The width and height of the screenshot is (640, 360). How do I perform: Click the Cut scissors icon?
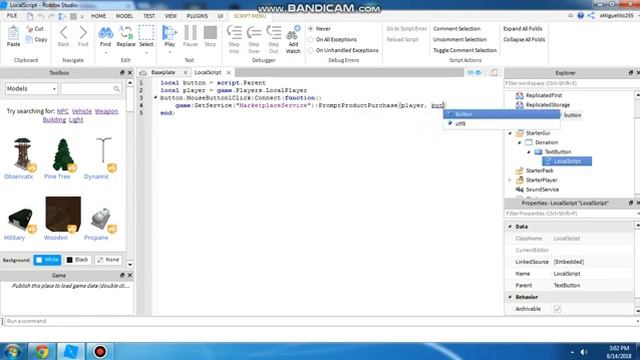pyautogui.click(x=29, y=29)
